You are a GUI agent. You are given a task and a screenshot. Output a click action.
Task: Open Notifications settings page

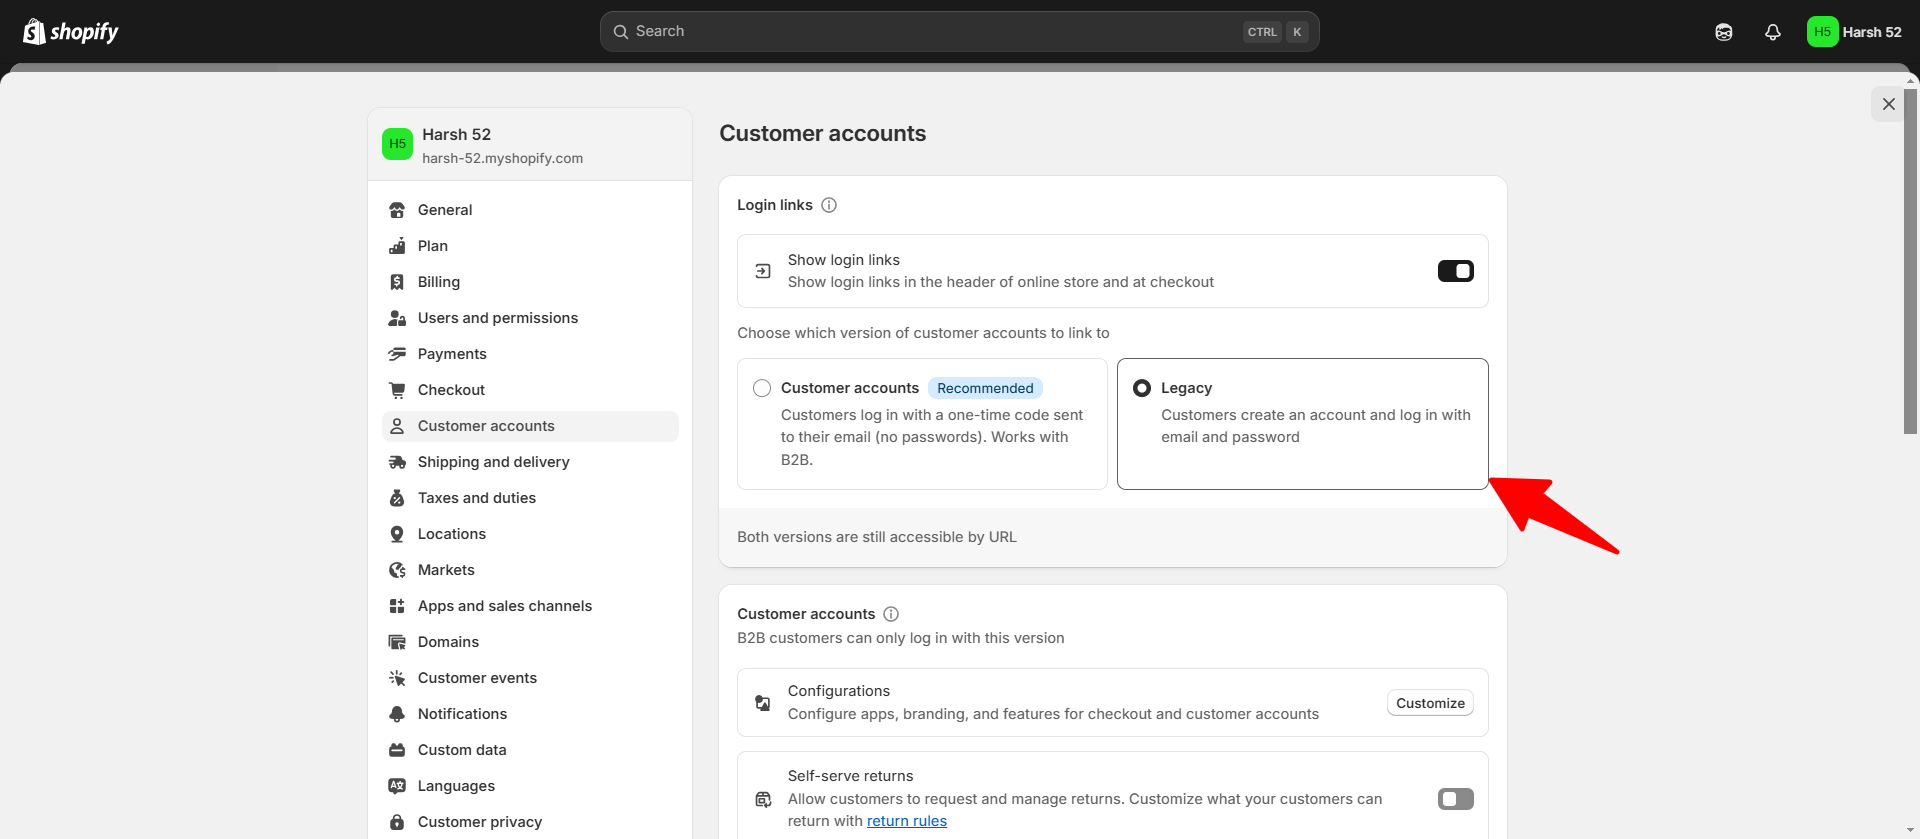coord(462,714)
